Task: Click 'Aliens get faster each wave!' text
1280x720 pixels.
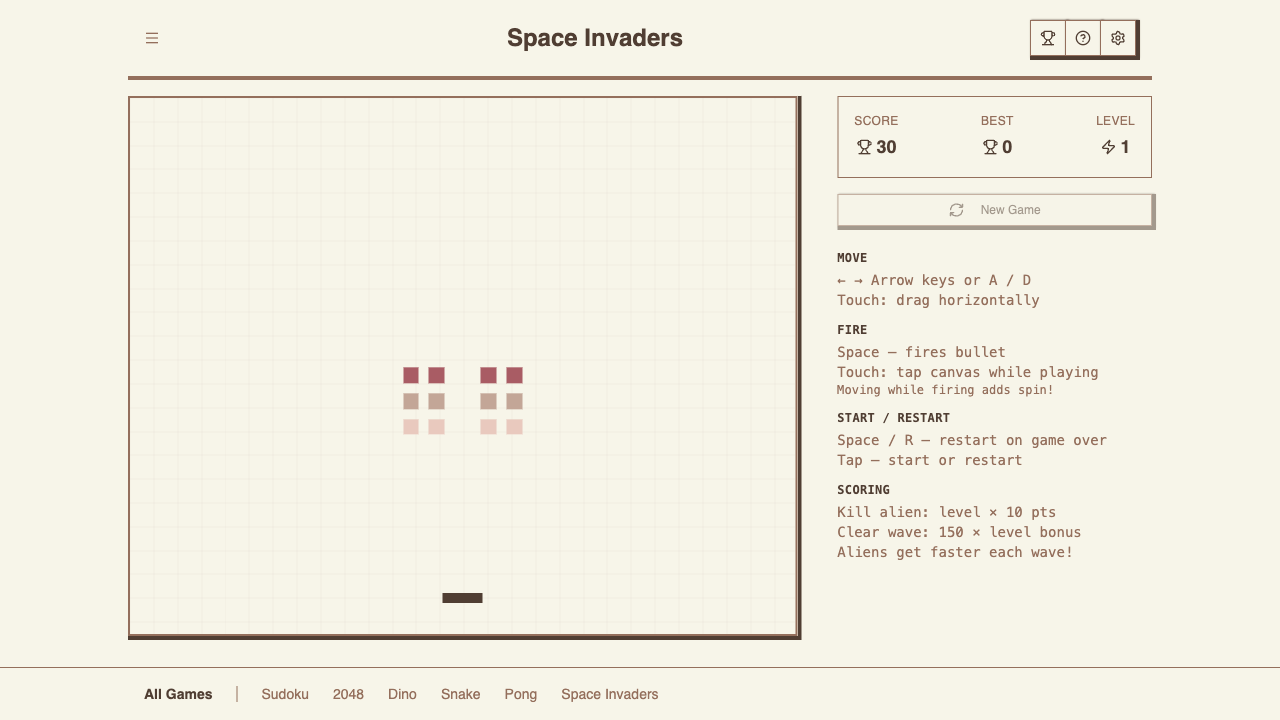Action: click(955, 552)
